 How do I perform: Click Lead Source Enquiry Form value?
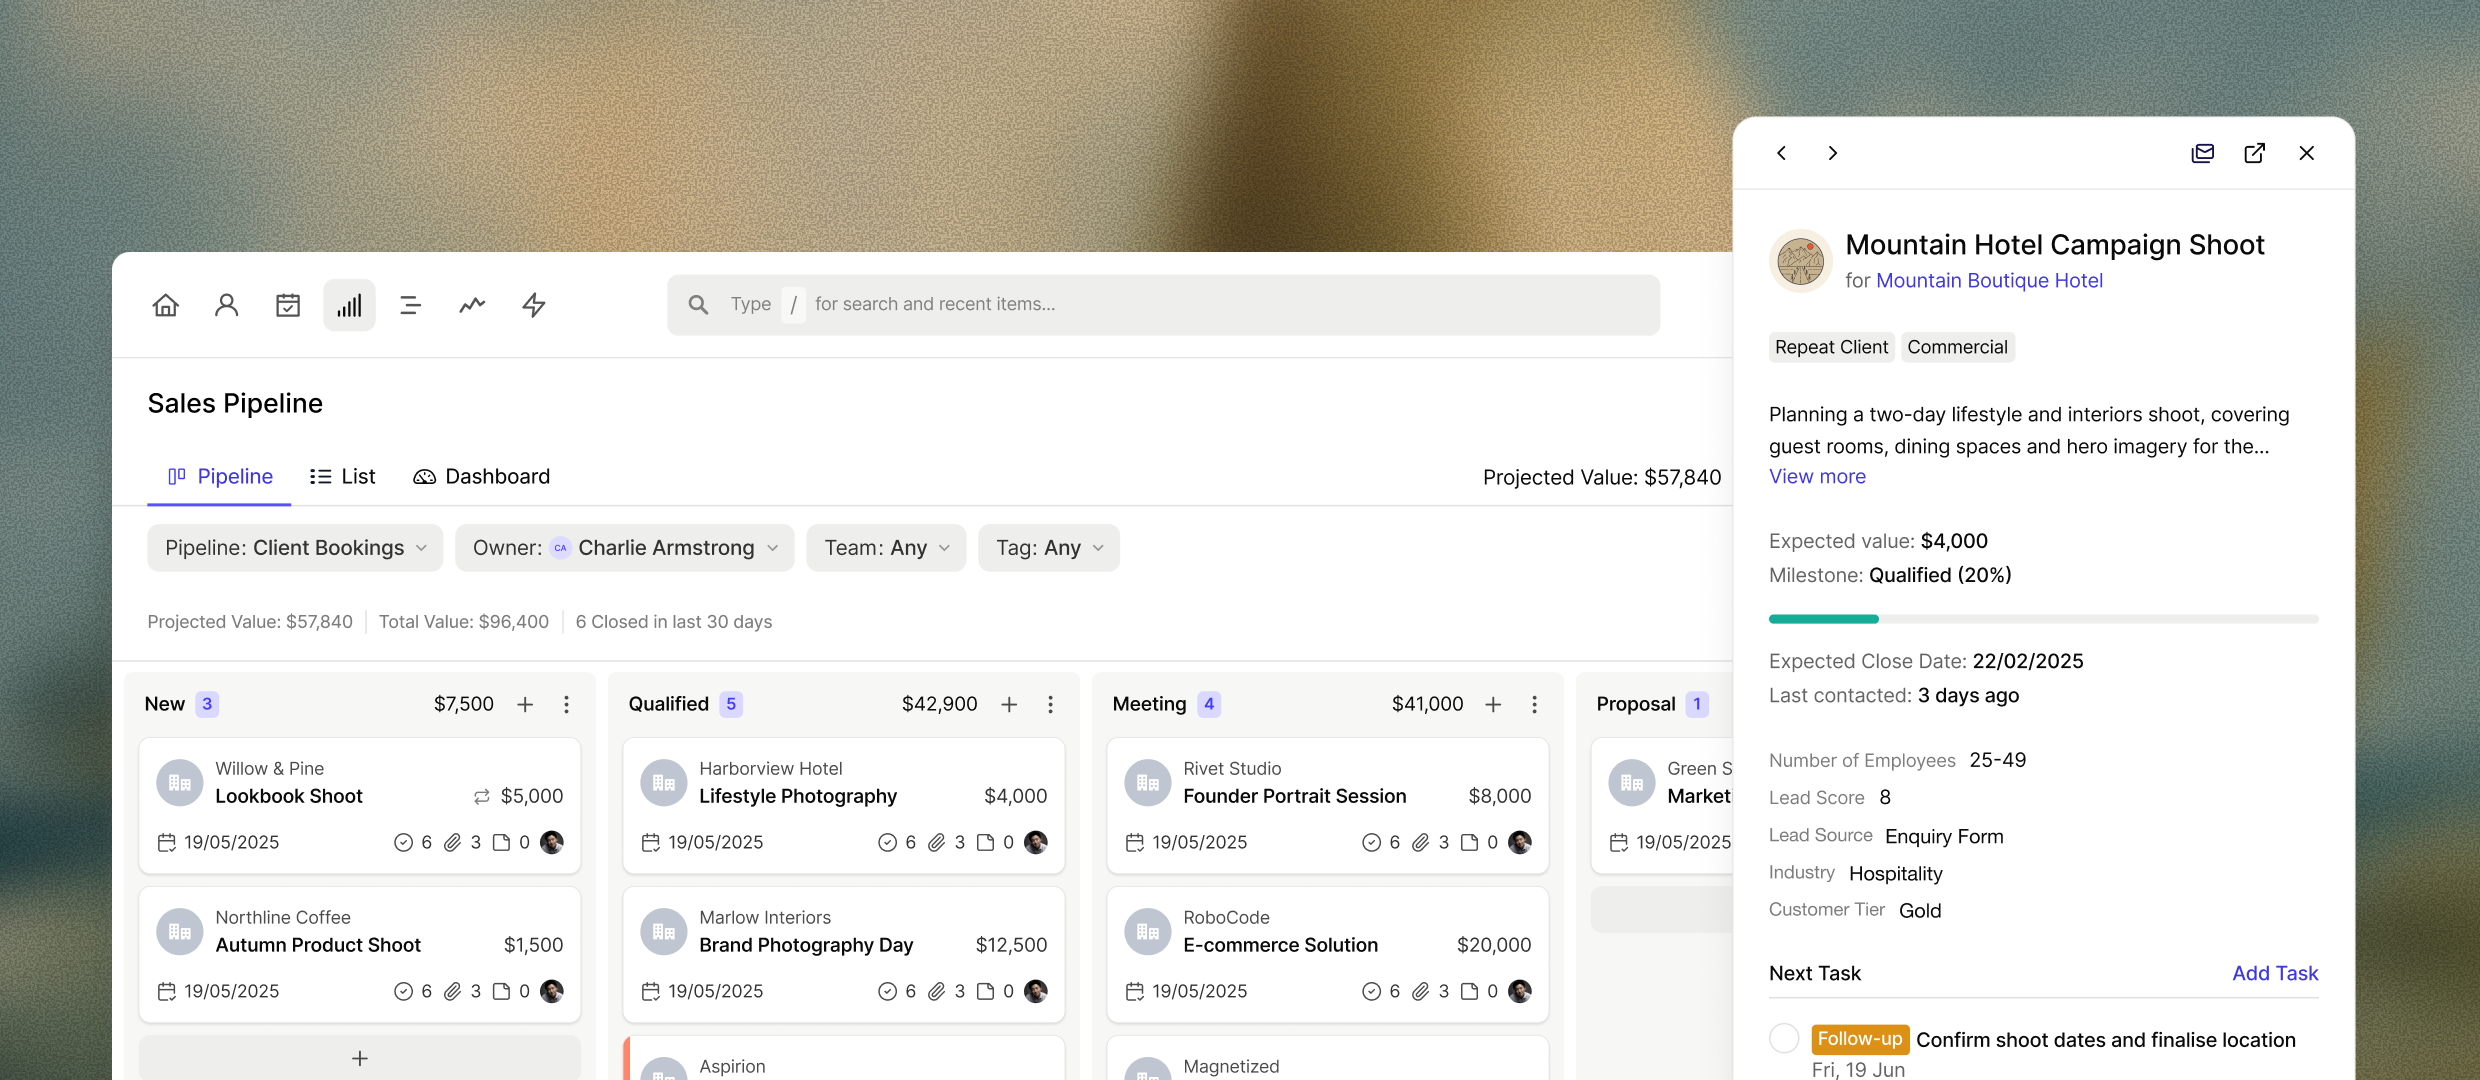1944,837
